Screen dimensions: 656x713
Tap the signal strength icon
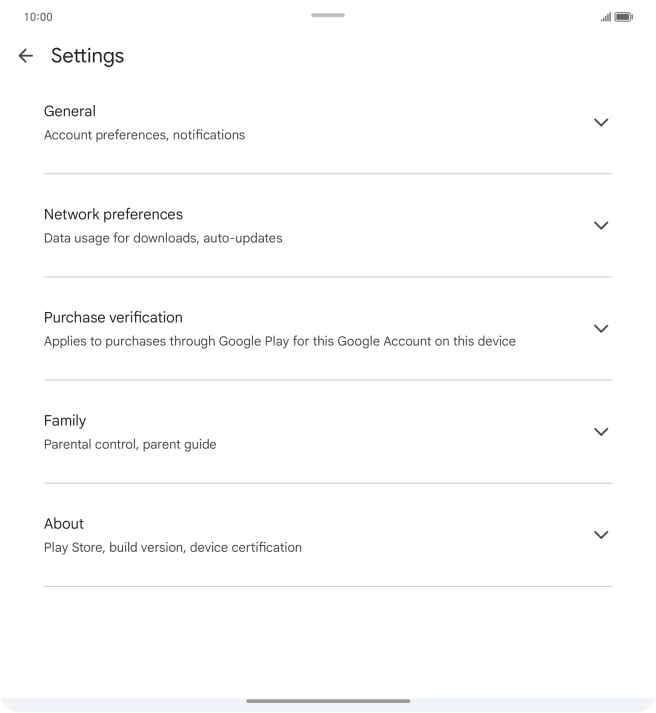[605, 17]
